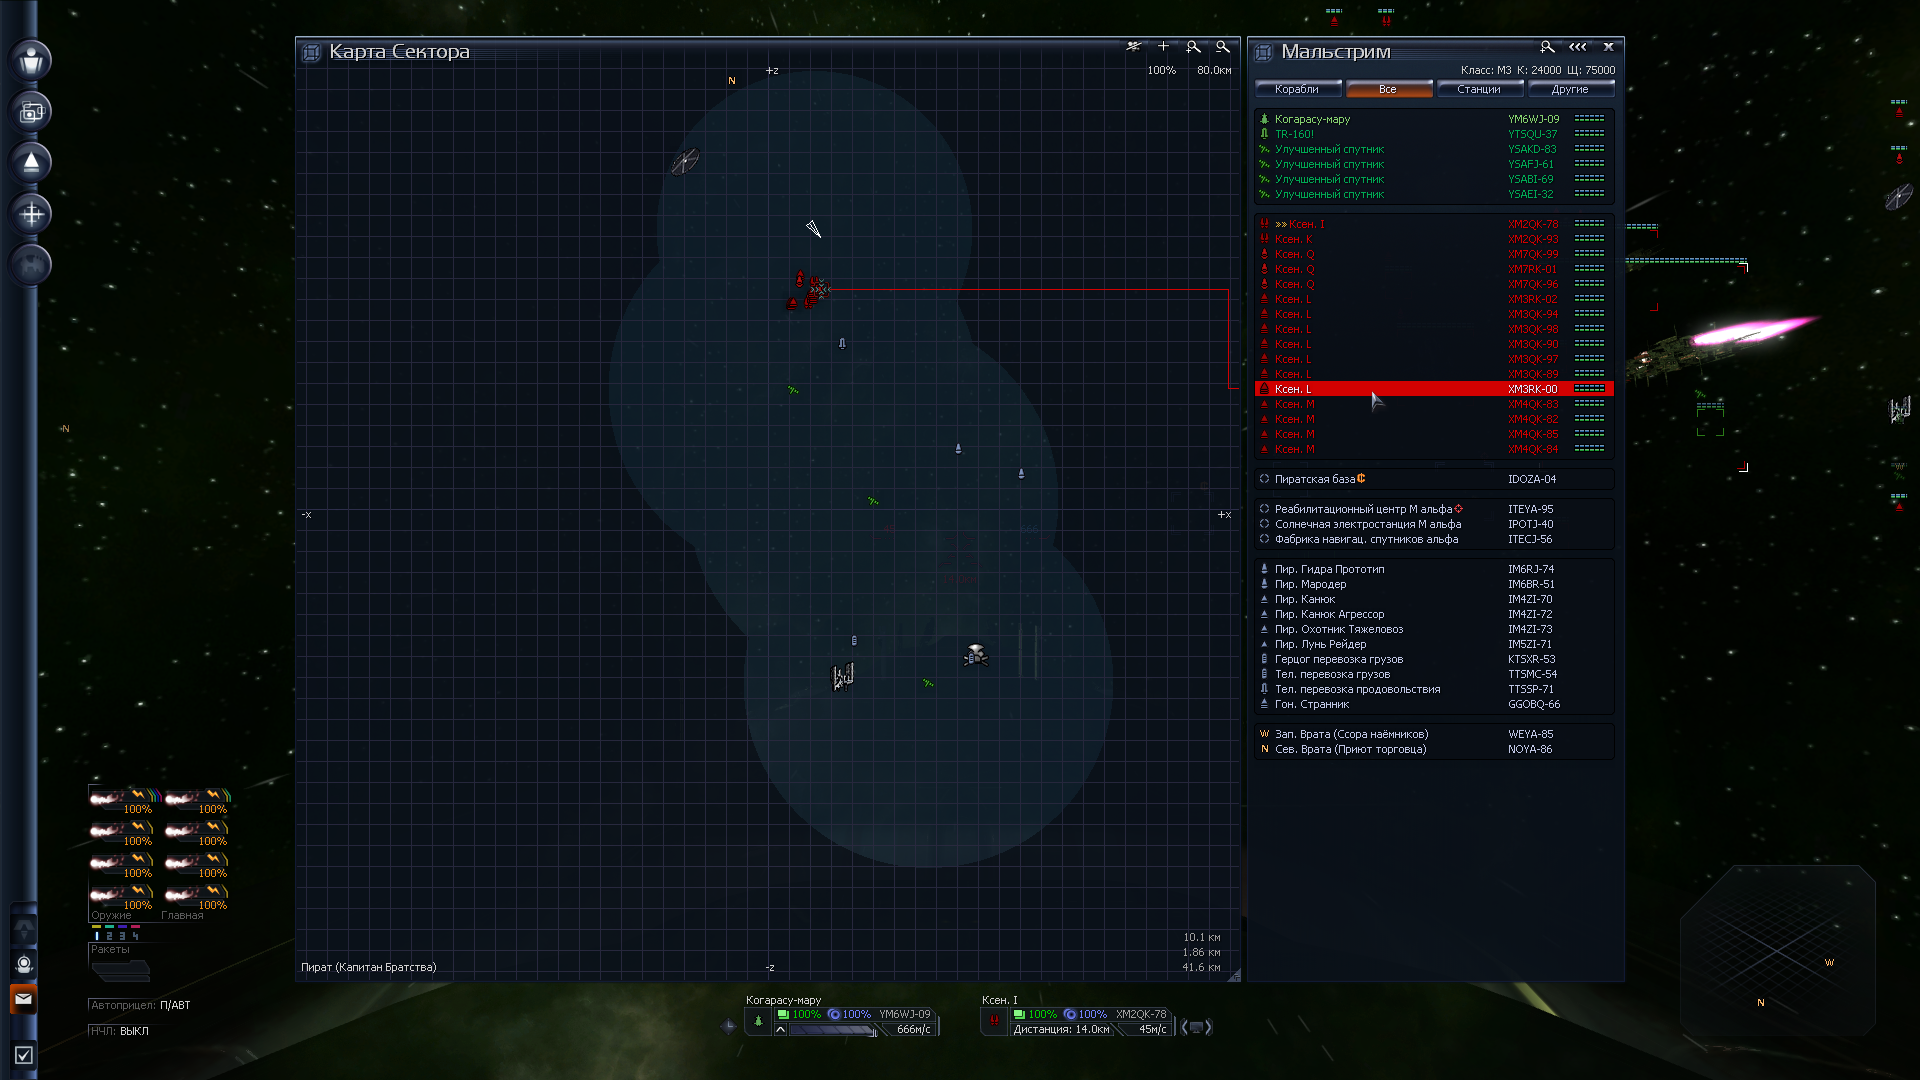This screenshot has height=1080, width=1920.
Task: Zoom in on the sector map
Action: [1193, 46]
